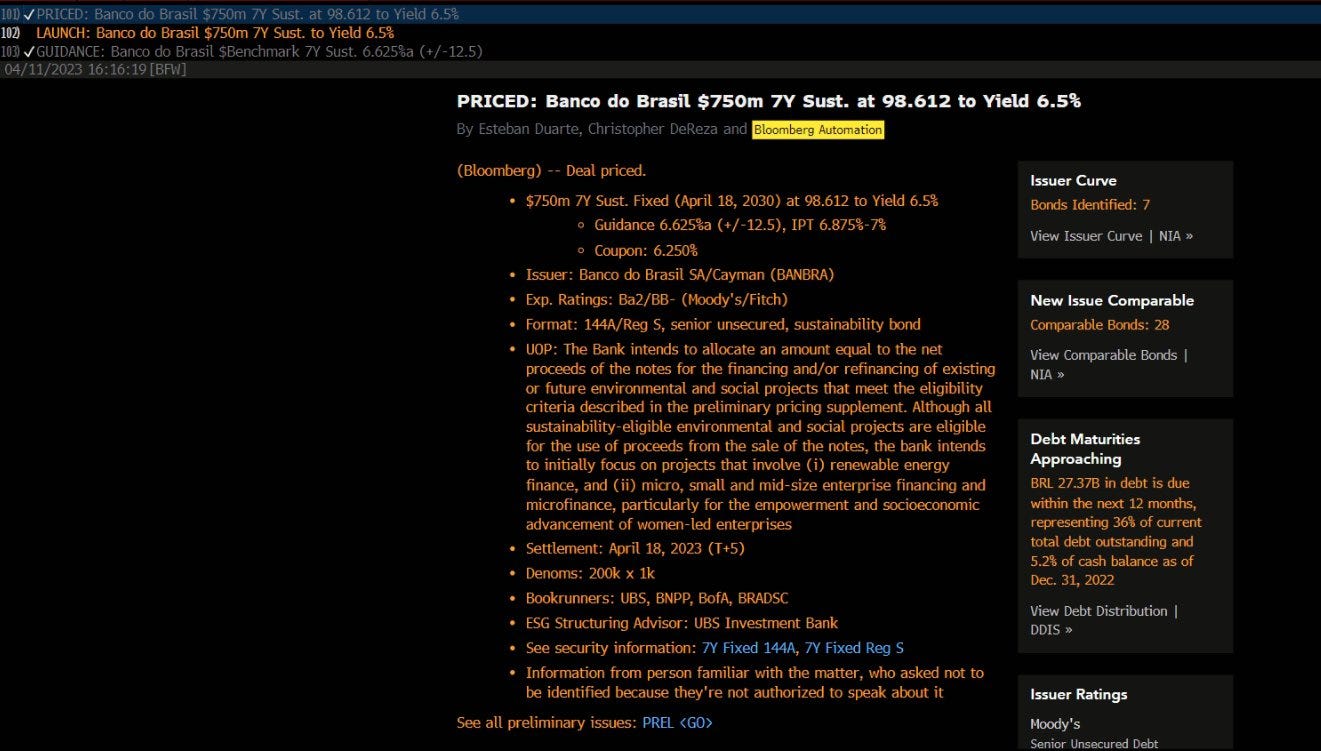Image resolution: width=1321 pixels, height=751 pixels.
Task: Click the Denoms: 200k x 1k line
Action: pos(590,573)
